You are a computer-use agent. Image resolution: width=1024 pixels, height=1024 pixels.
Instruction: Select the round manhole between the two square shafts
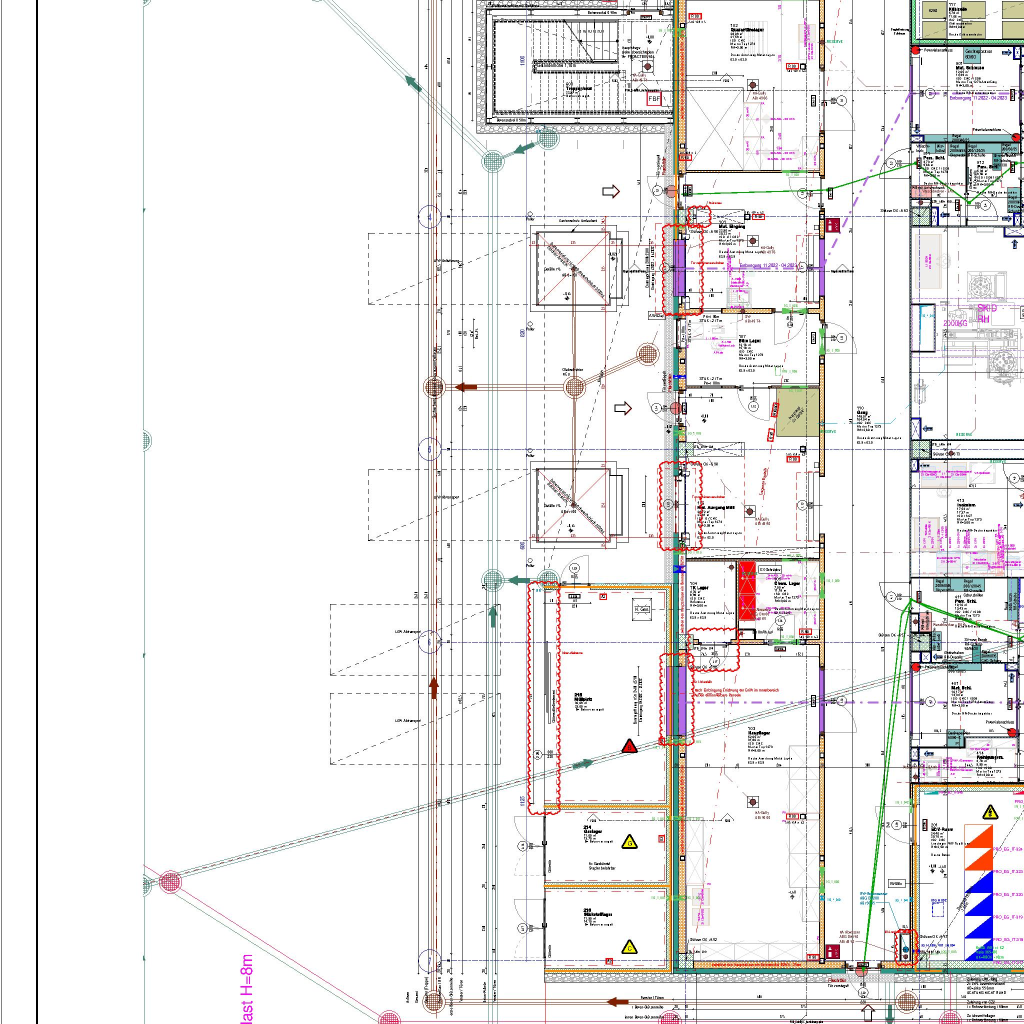point(574,387)
